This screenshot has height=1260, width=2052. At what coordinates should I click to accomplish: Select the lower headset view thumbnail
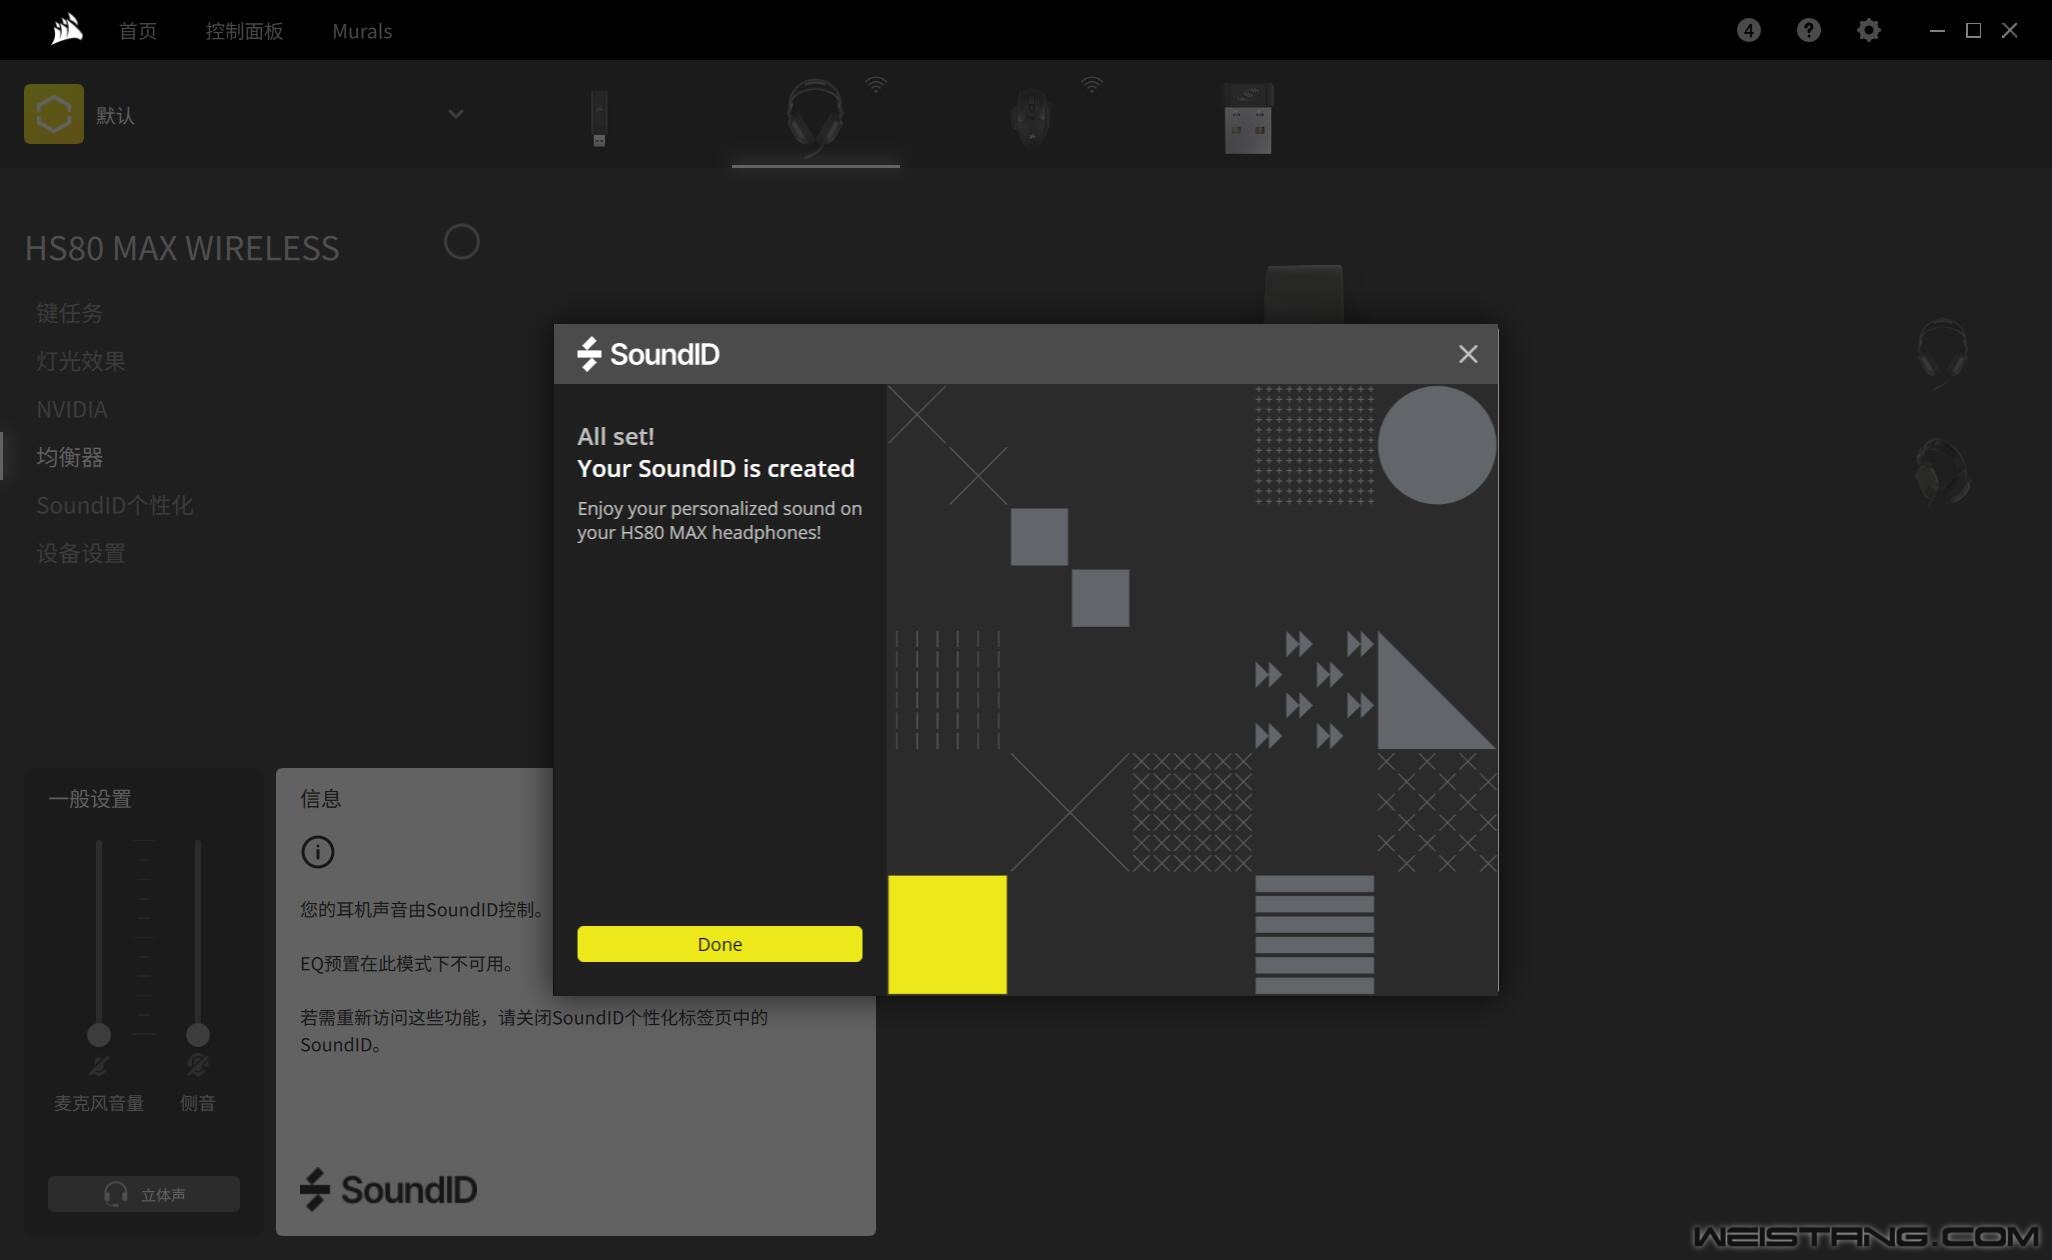tap(1941, 471)
